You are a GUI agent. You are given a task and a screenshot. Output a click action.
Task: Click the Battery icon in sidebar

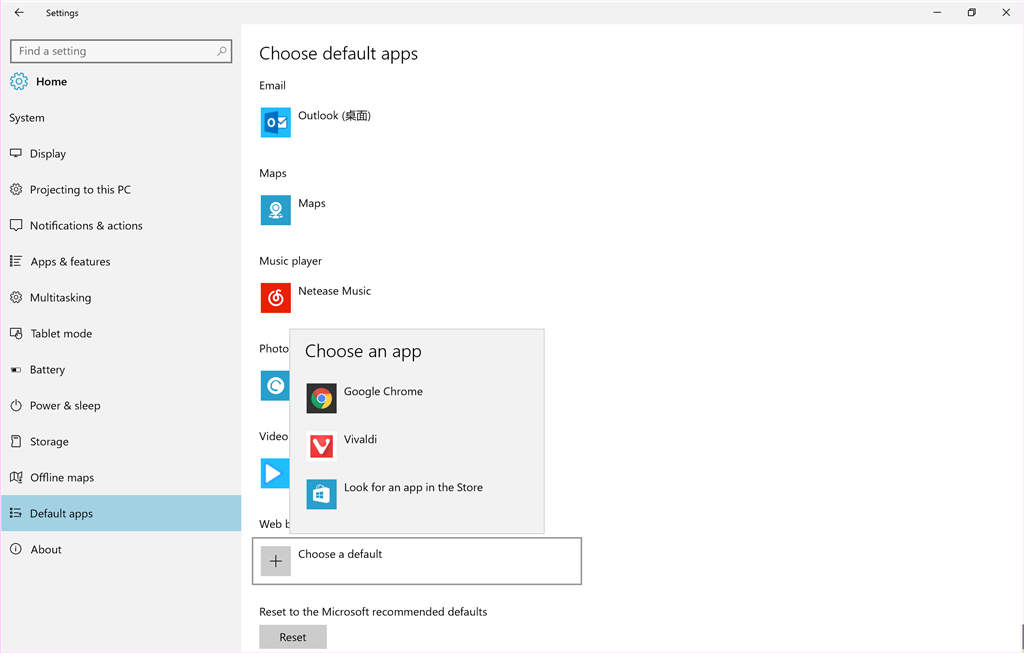coord(16,370)
